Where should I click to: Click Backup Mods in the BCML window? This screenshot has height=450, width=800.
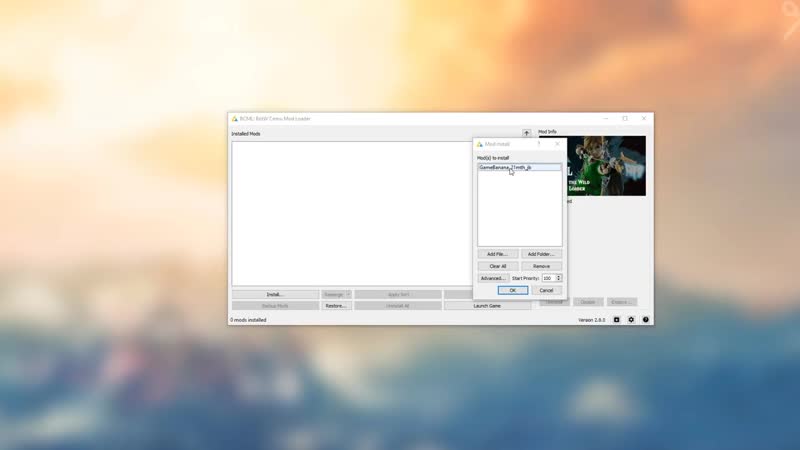(x=275, y=306)
